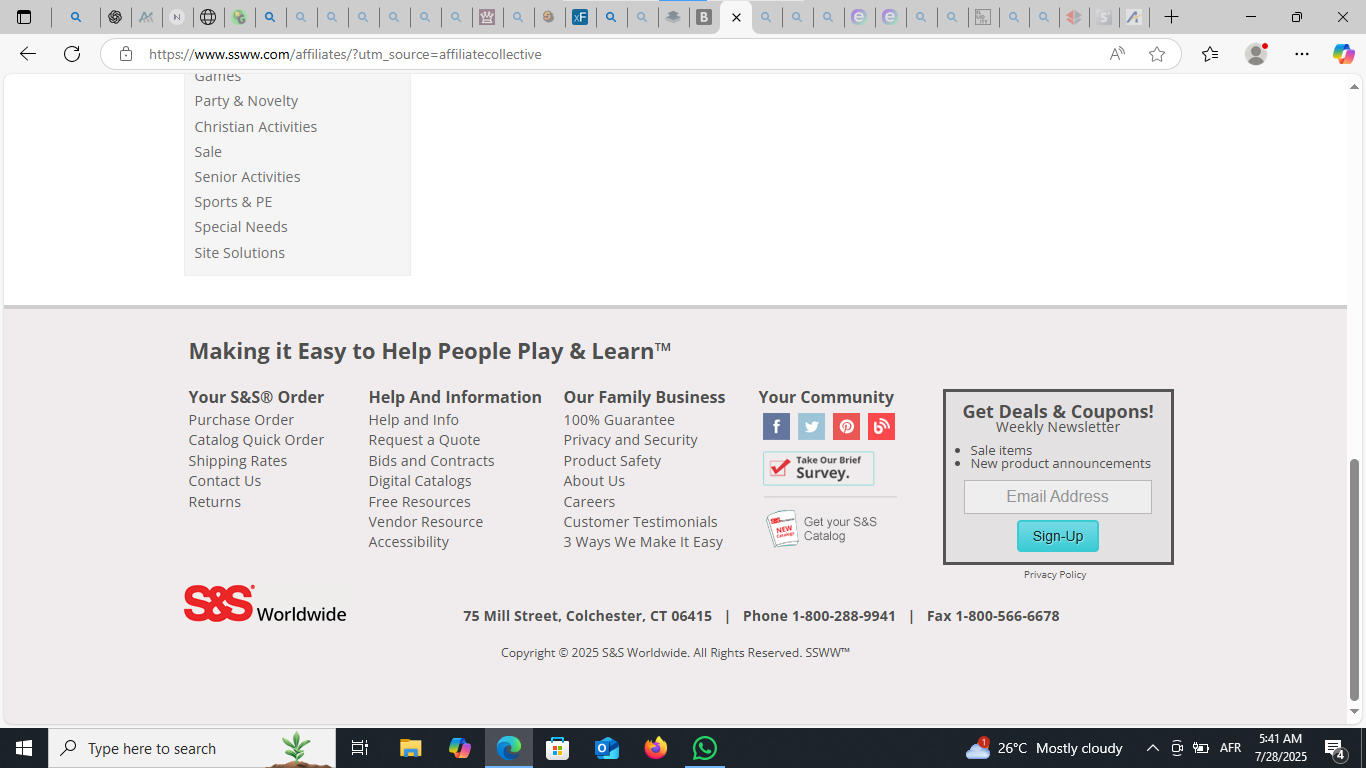Open Task View on the taskbar
Image resolution: width=1366 pixels, height=768 pixels.
(360, 748)
